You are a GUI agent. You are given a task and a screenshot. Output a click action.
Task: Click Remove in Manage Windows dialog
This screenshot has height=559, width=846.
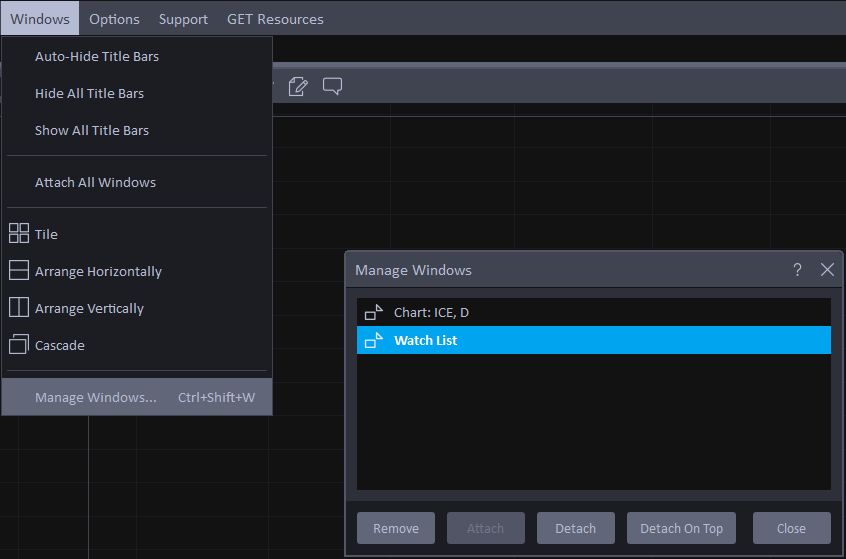point(396,529)
